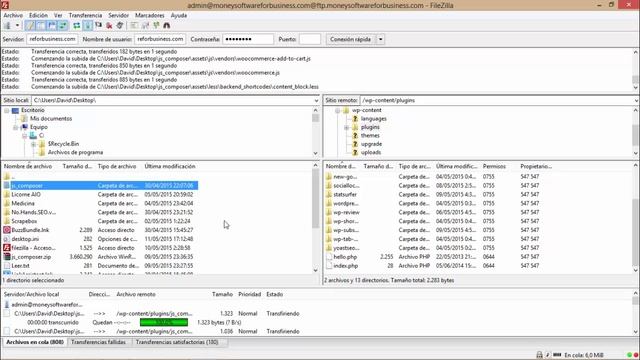
Task: Toggle directory comparison
Action: [x=145, y=25]
